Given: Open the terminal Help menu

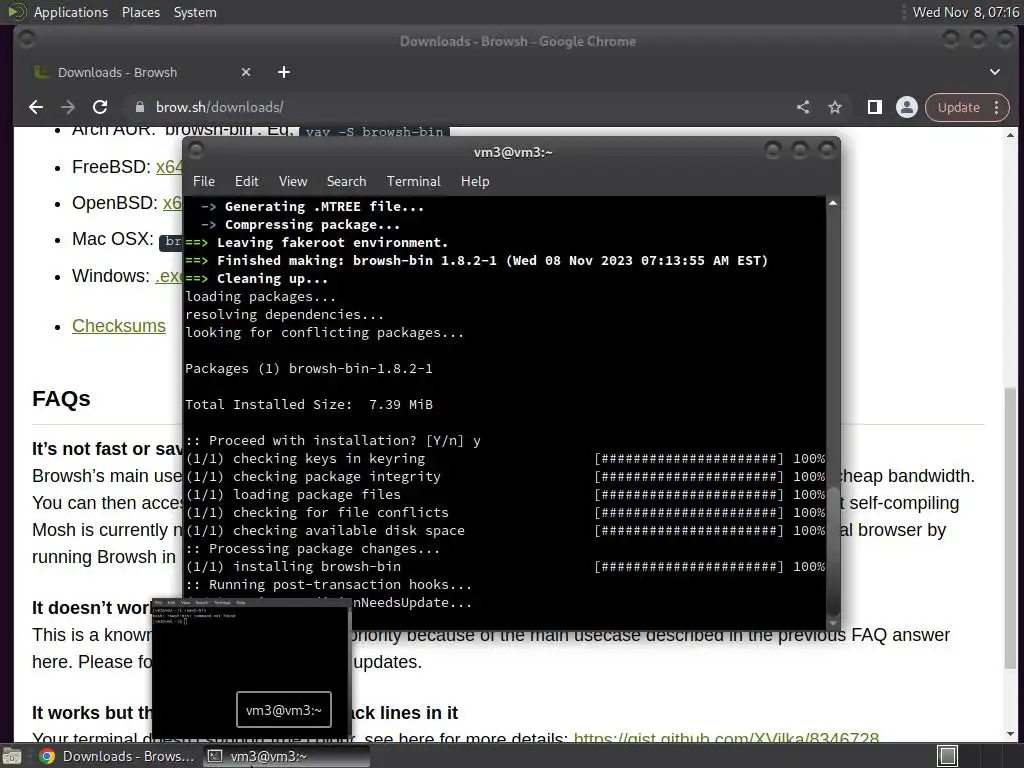Looking at the screenshot, I should (x=475, y=181).
